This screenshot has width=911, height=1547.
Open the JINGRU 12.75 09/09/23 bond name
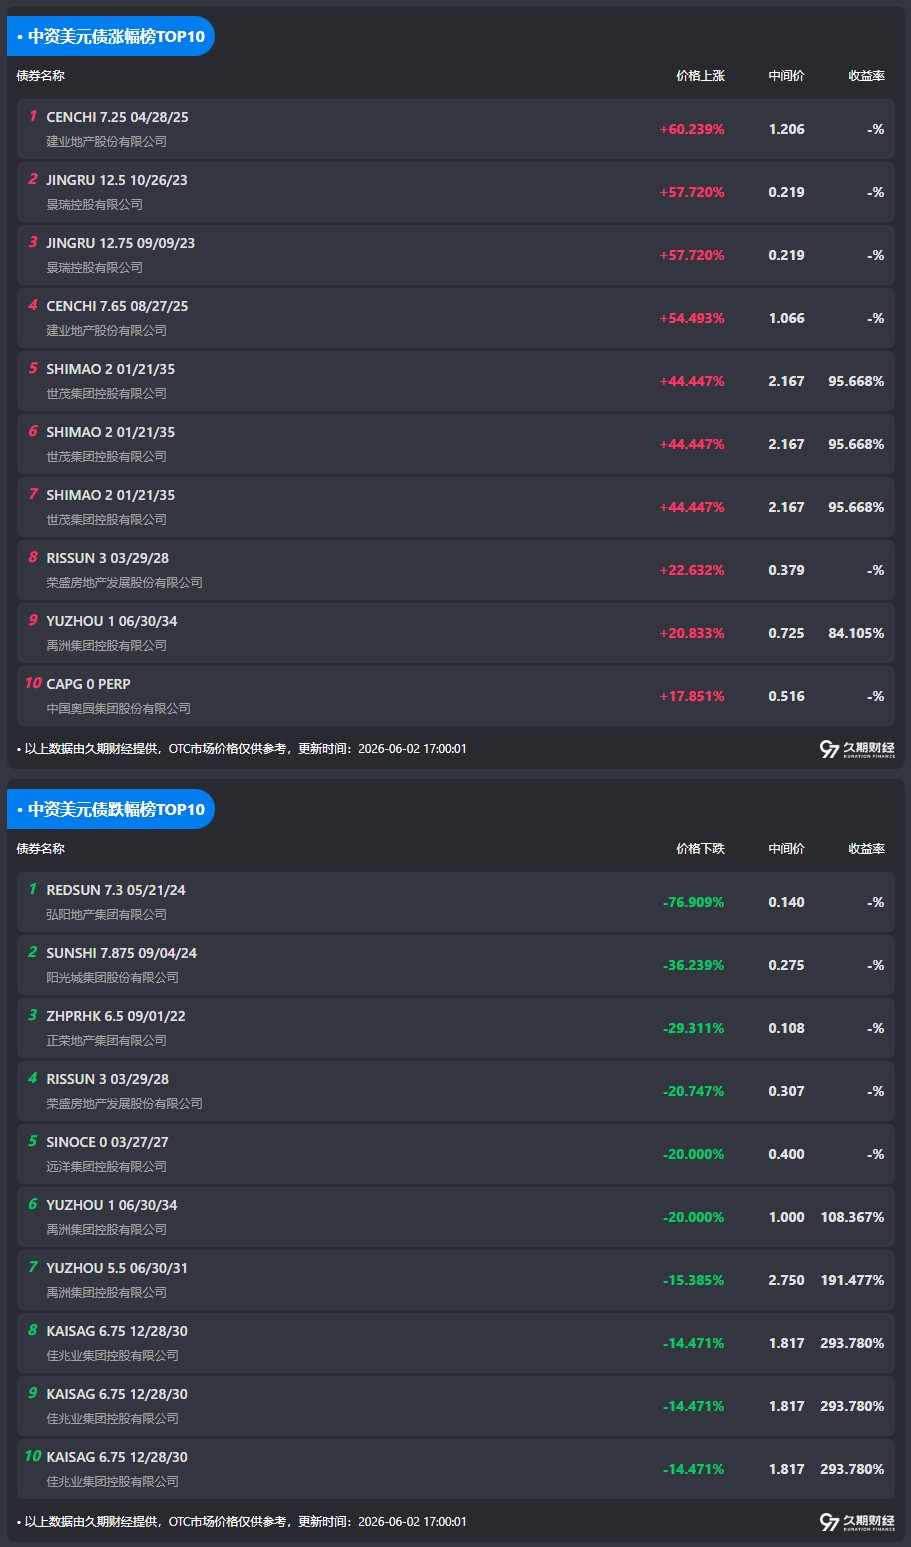coord(121,243)
